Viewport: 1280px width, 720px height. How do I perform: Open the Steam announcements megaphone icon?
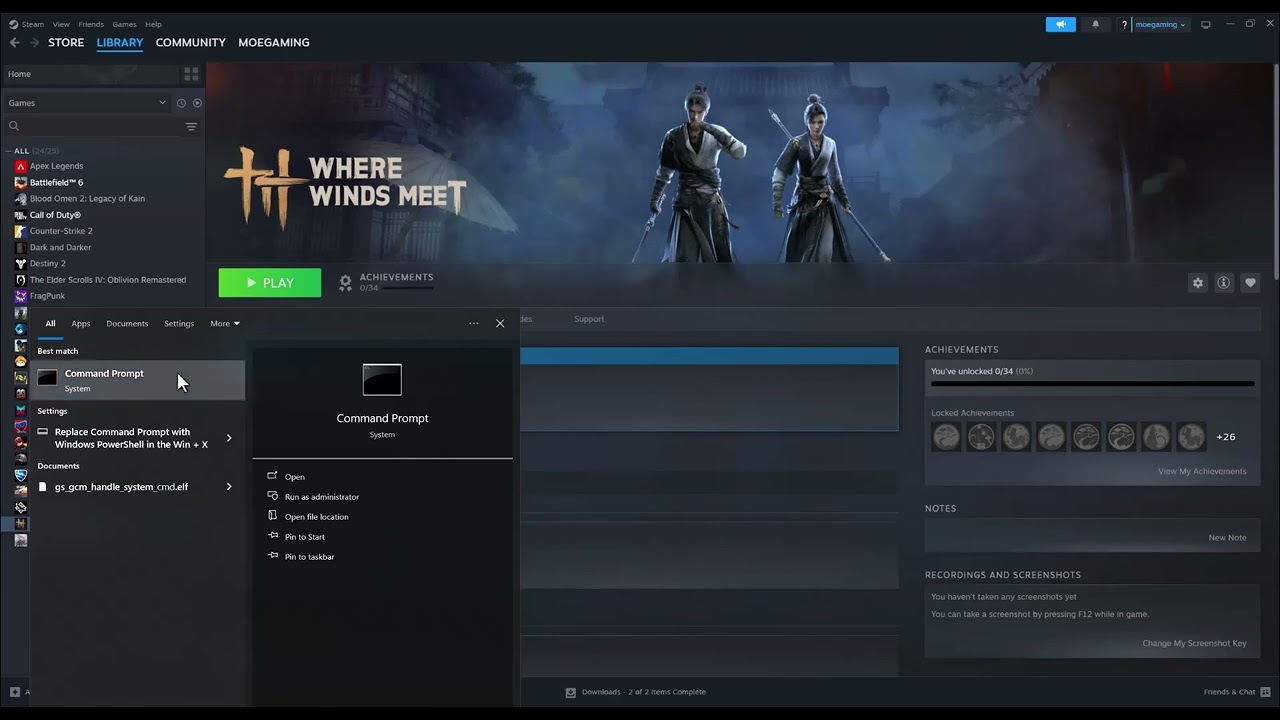1061,24
